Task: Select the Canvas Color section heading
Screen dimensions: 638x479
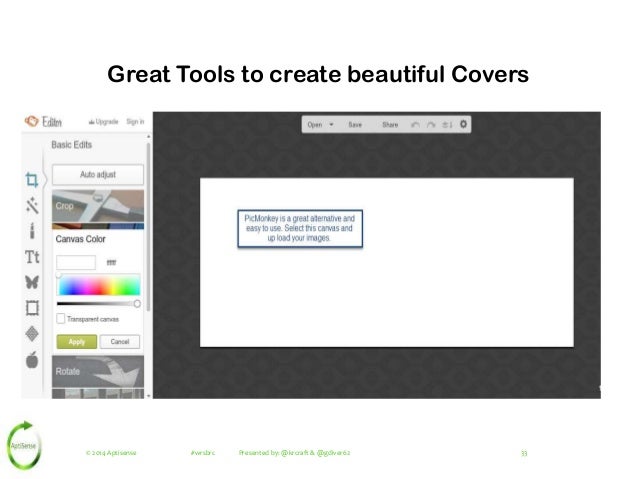Action: point(81,239)
